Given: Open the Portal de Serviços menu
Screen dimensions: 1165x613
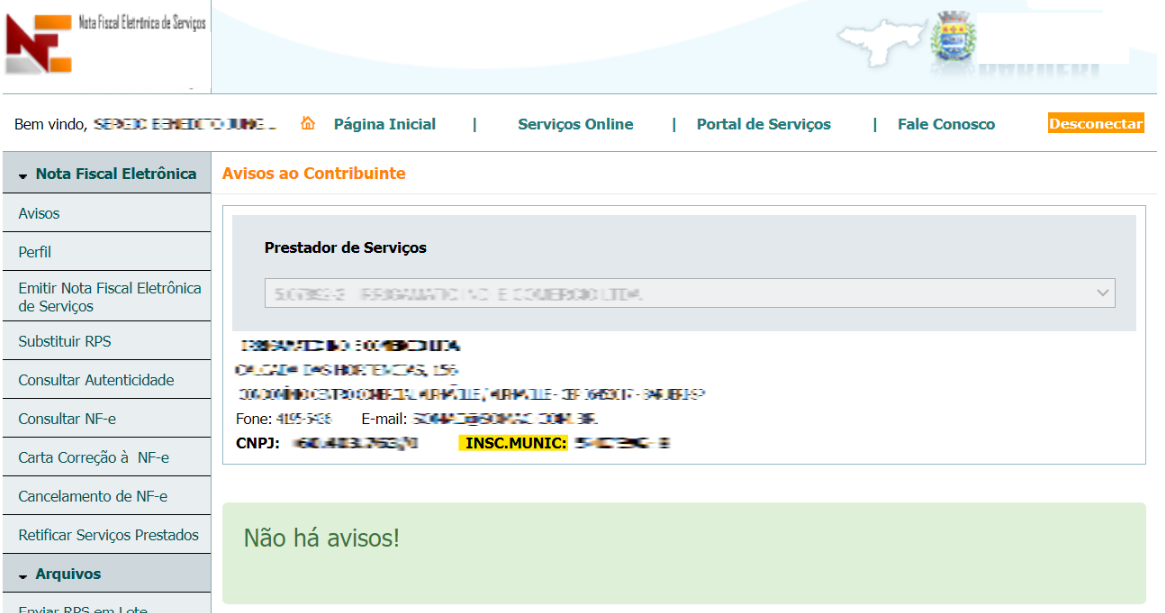Looking at the screenshot, I should 763,123.
